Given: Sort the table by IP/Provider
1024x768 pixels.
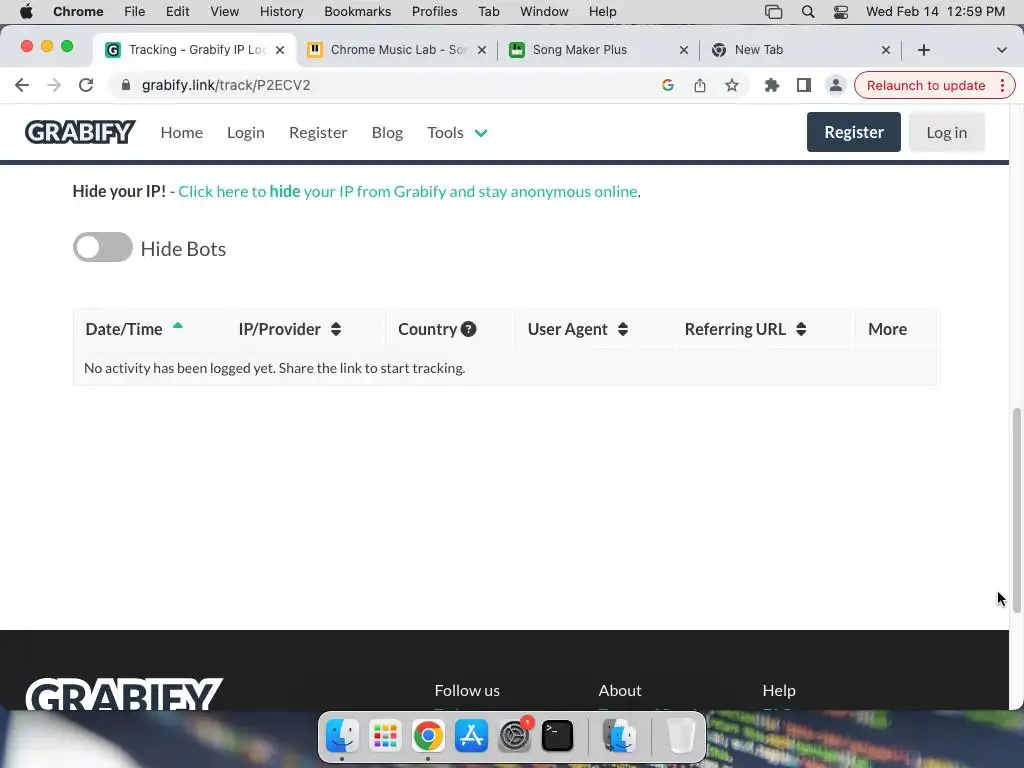Looking at the screenshot, I should point(289,329).
